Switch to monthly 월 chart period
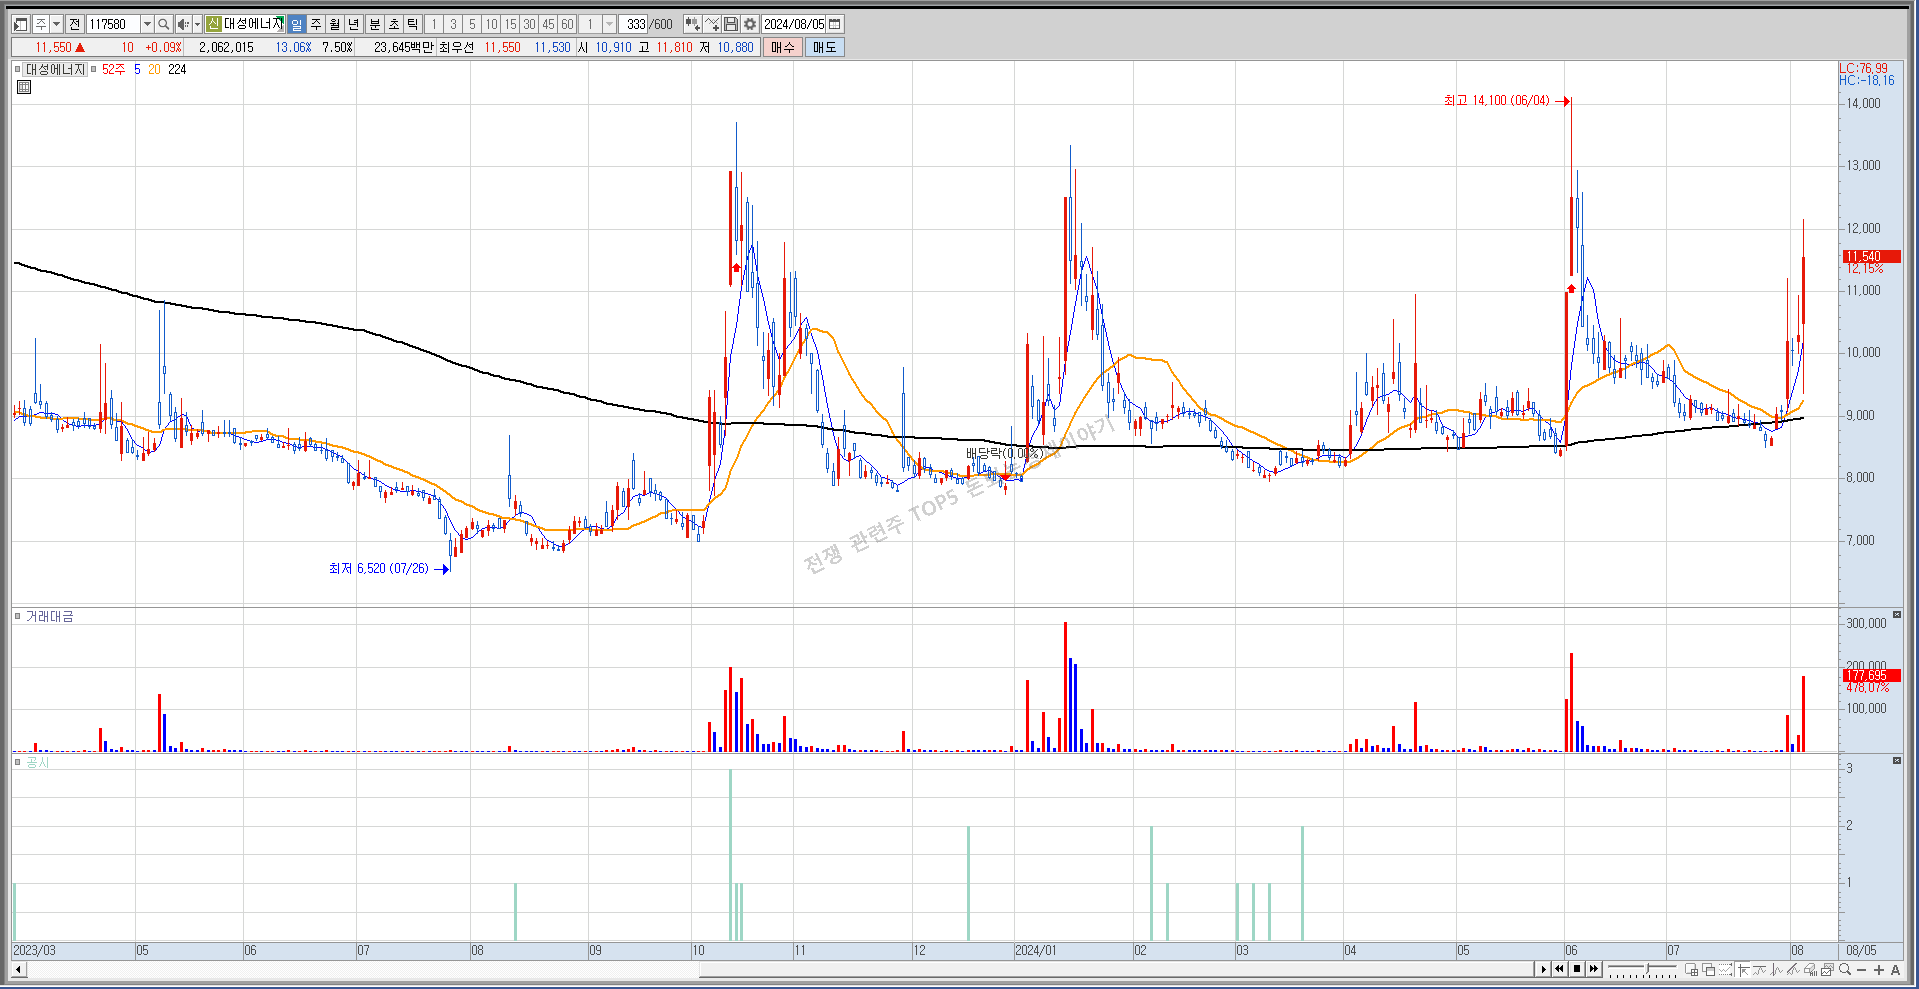Screen dimensions: 1919x989 334,24
